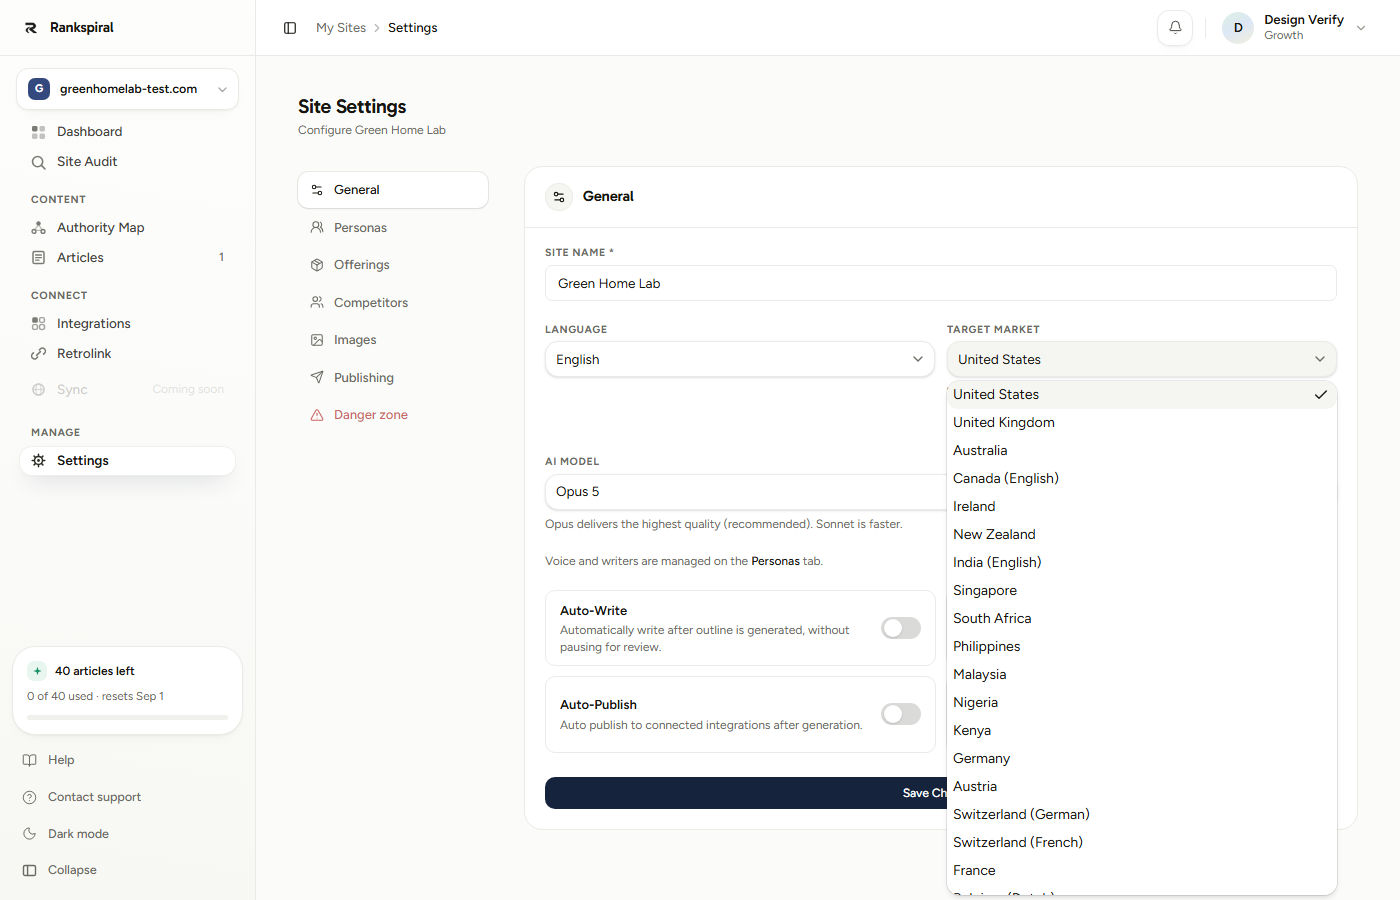Click the Collapse sidebar icon
The height and width of the screenshot is (900, 1400).
click(x=30, y=870)
